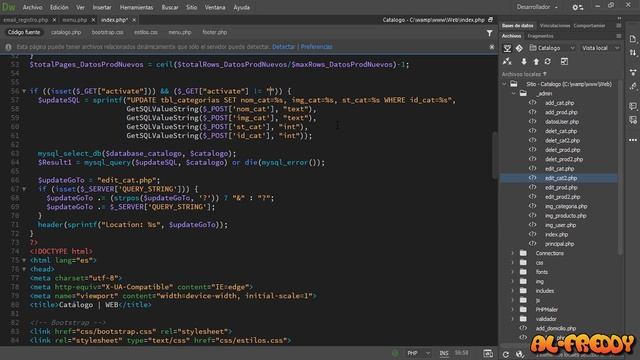Select the Código fuente button

(24, 32)
